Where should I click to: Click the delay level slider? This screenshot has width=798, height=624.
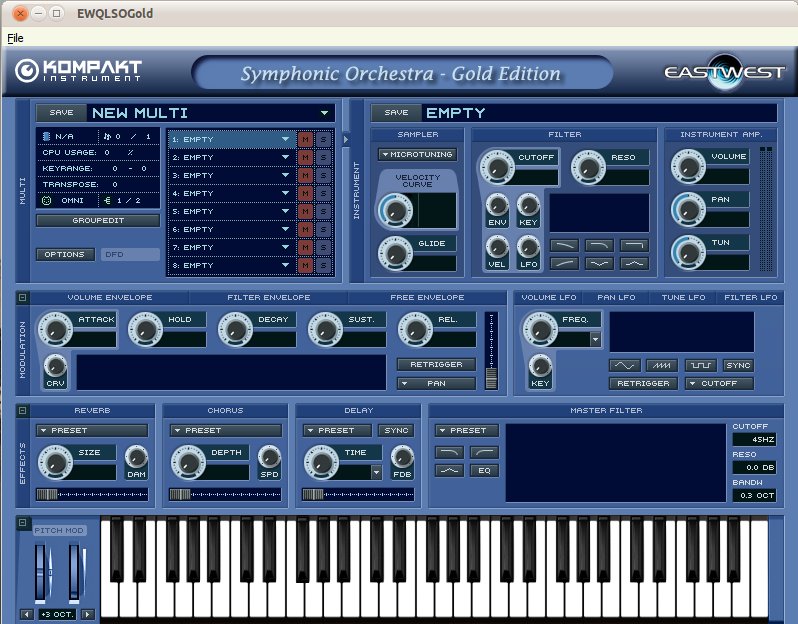tap(358, 494)
